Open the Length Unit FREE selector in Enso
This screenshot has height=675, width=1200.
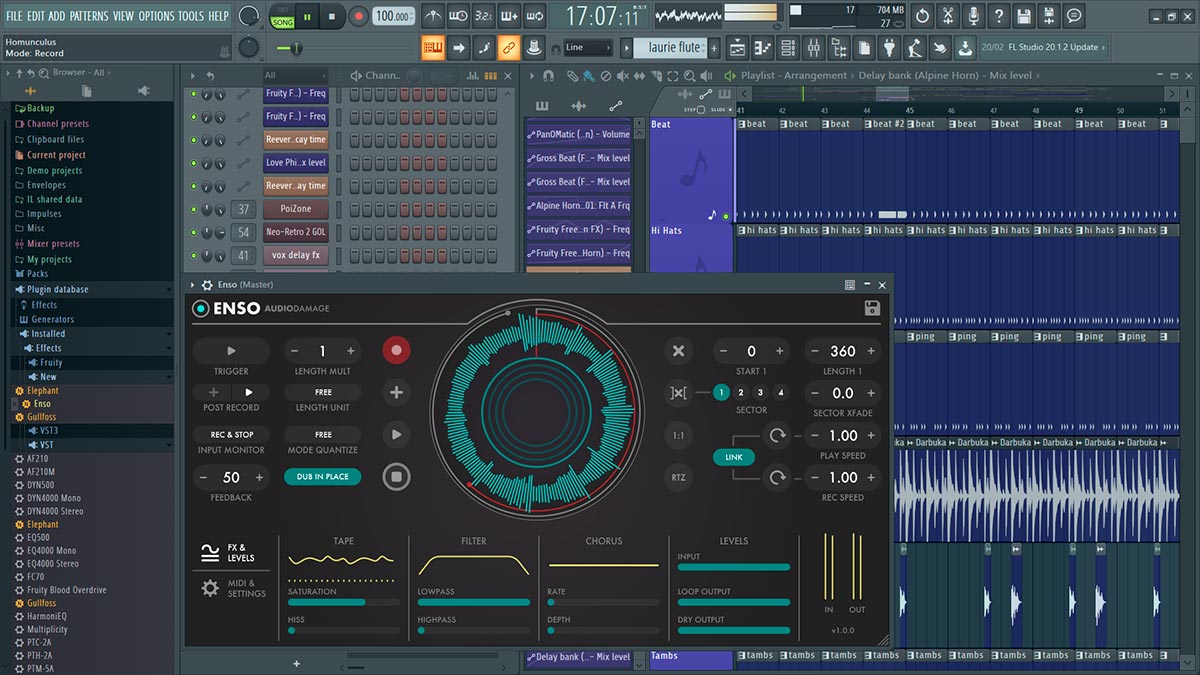click(323, 392)
